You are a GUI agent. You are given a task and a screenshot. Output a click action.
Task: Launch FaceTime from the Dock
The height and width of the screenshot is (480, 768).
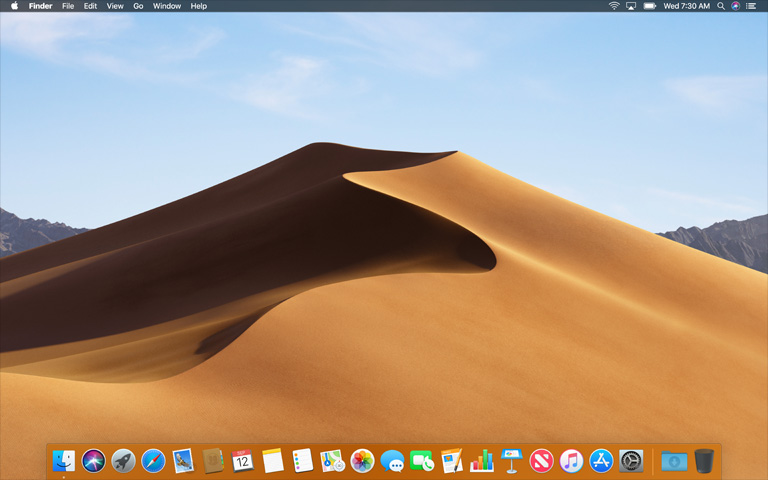coord(422,461)
